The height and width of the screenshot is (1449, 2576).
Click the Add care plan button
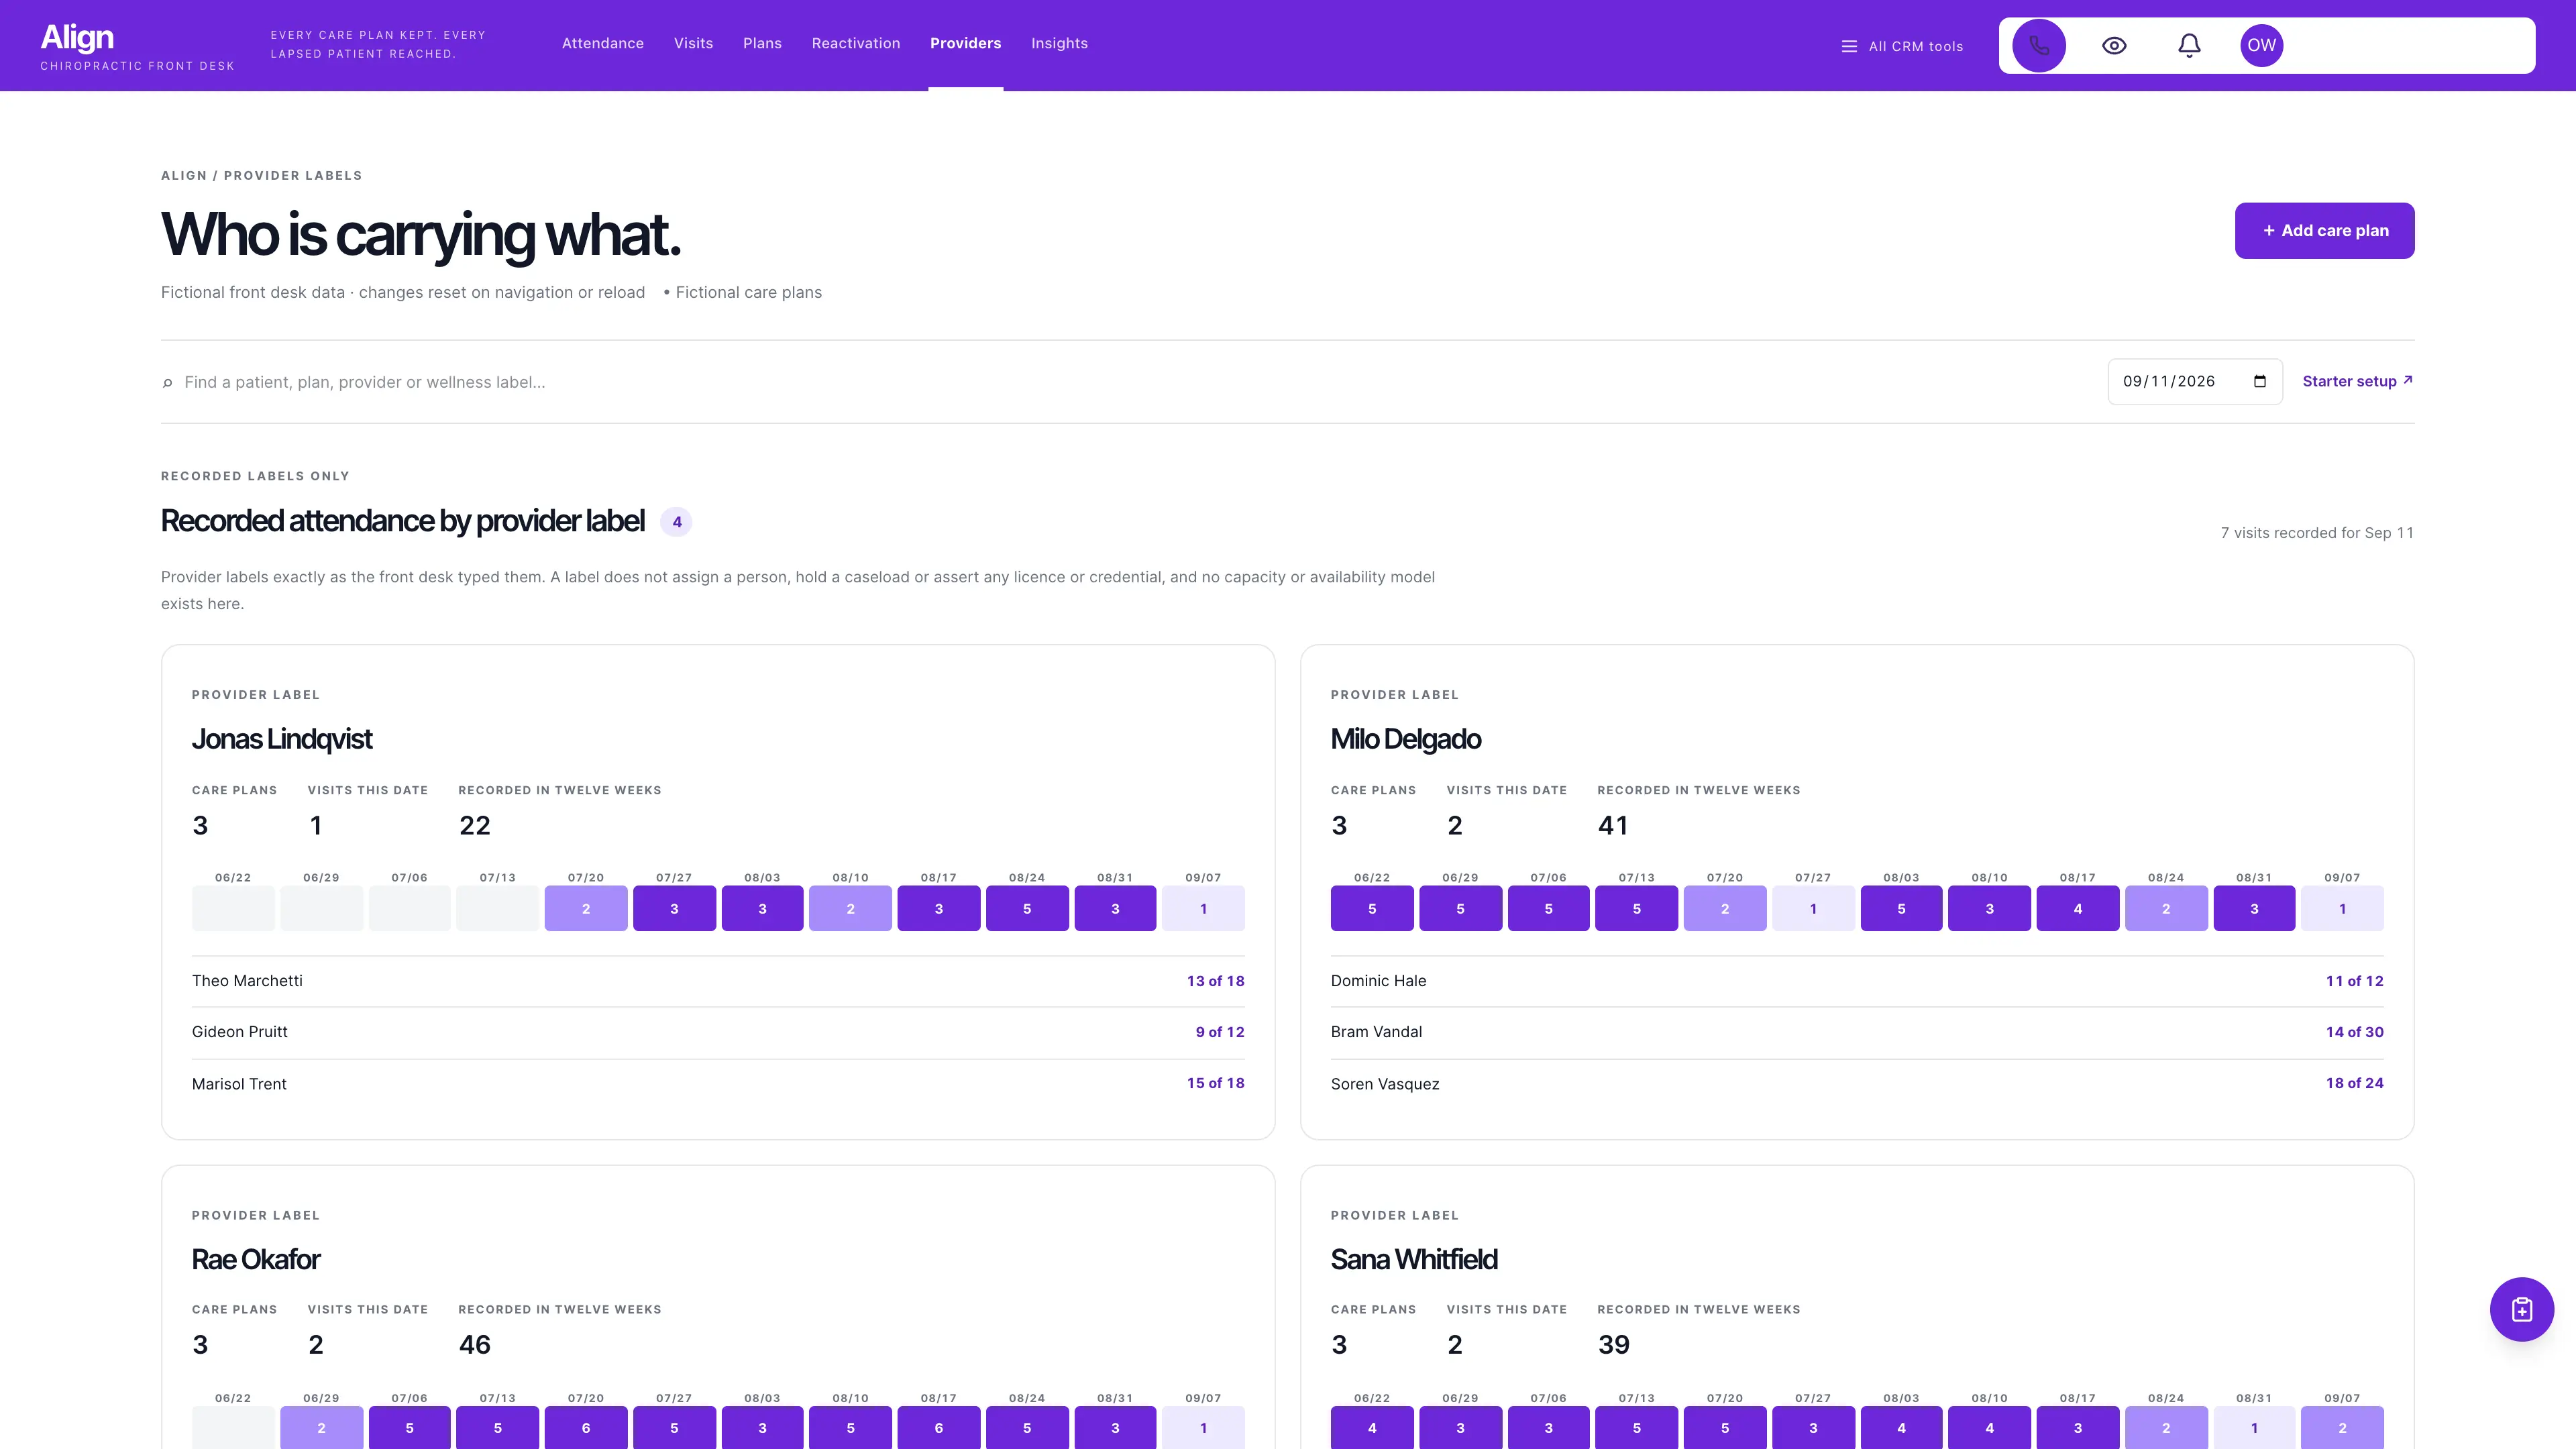[2324, 231]
